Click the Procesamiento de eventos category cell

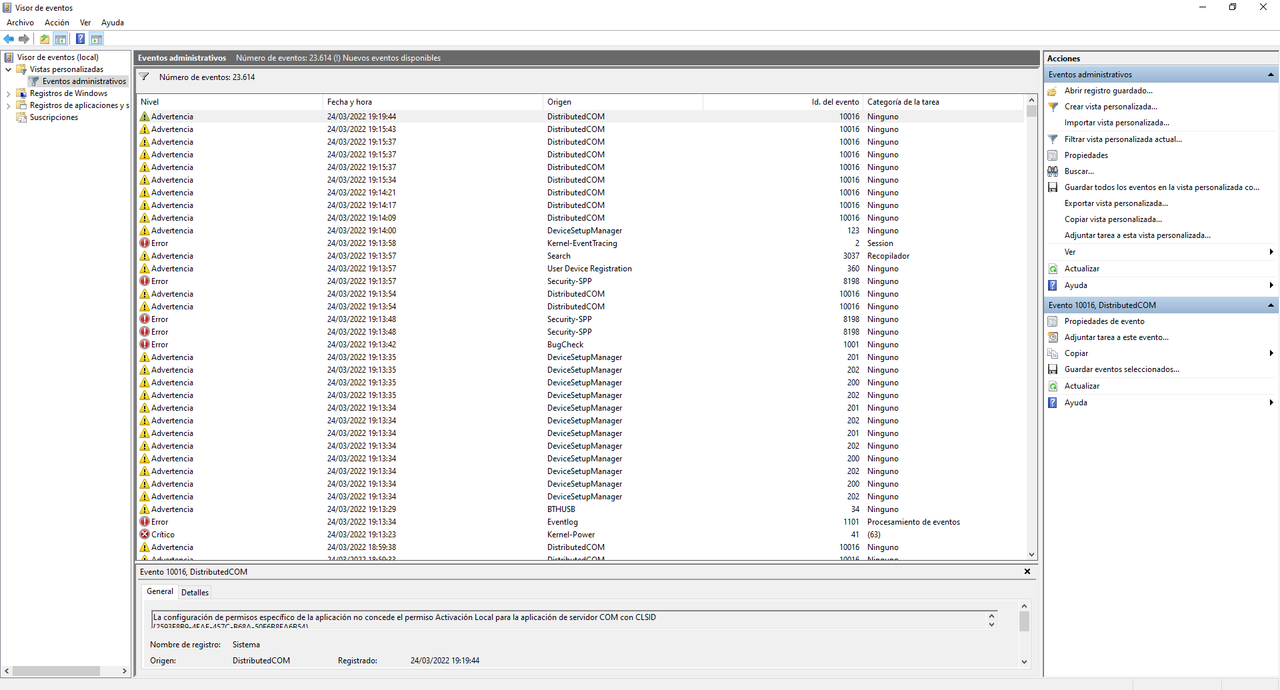click(x=913, y=522)
